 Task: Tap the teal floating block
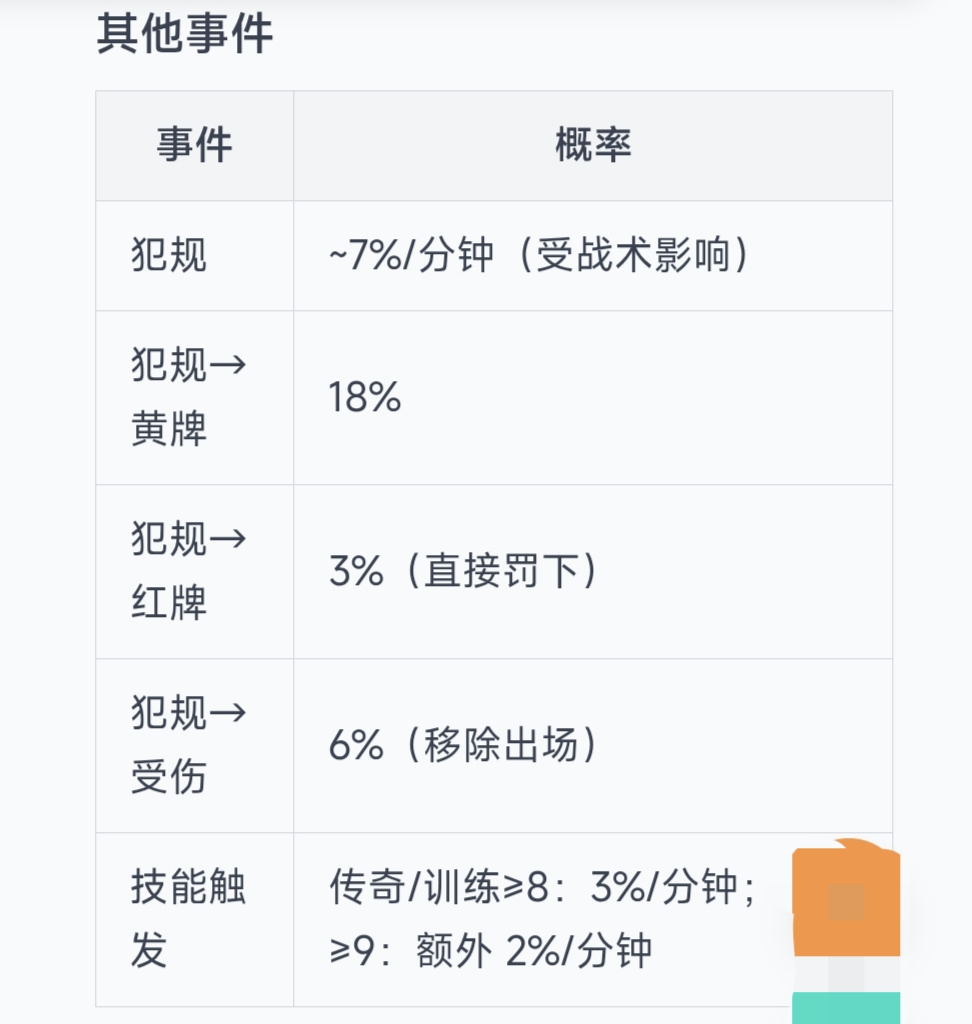click(x=846, y=1008)
